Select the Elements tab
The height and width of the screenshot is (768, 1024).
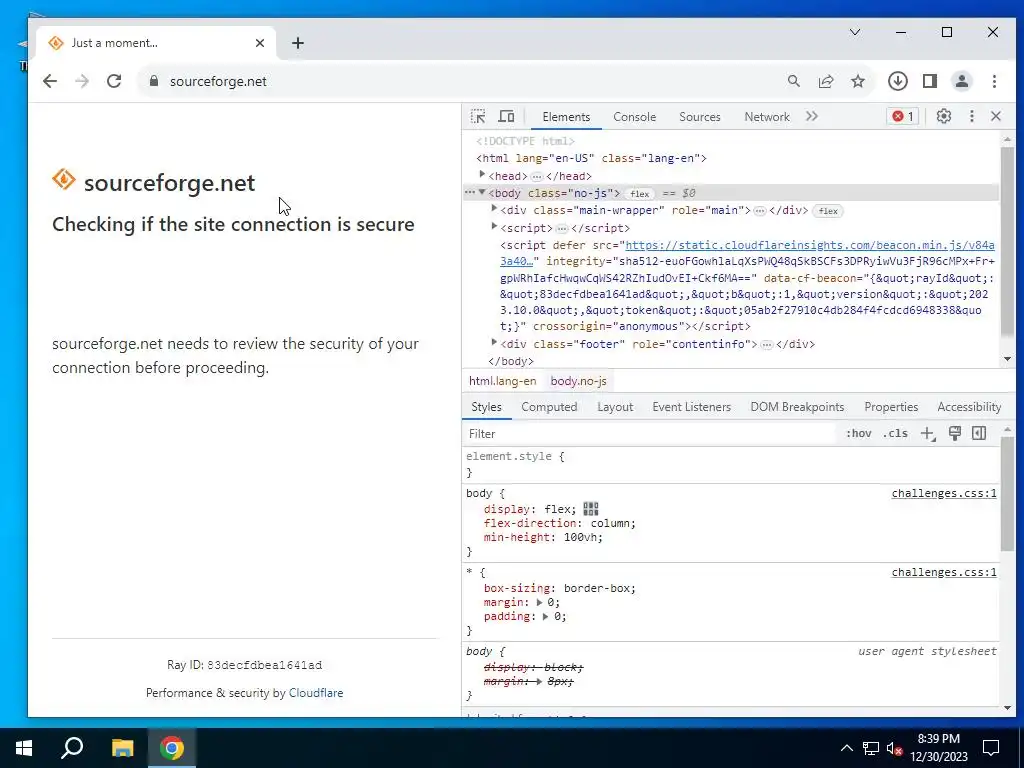[x=566, y=117]
